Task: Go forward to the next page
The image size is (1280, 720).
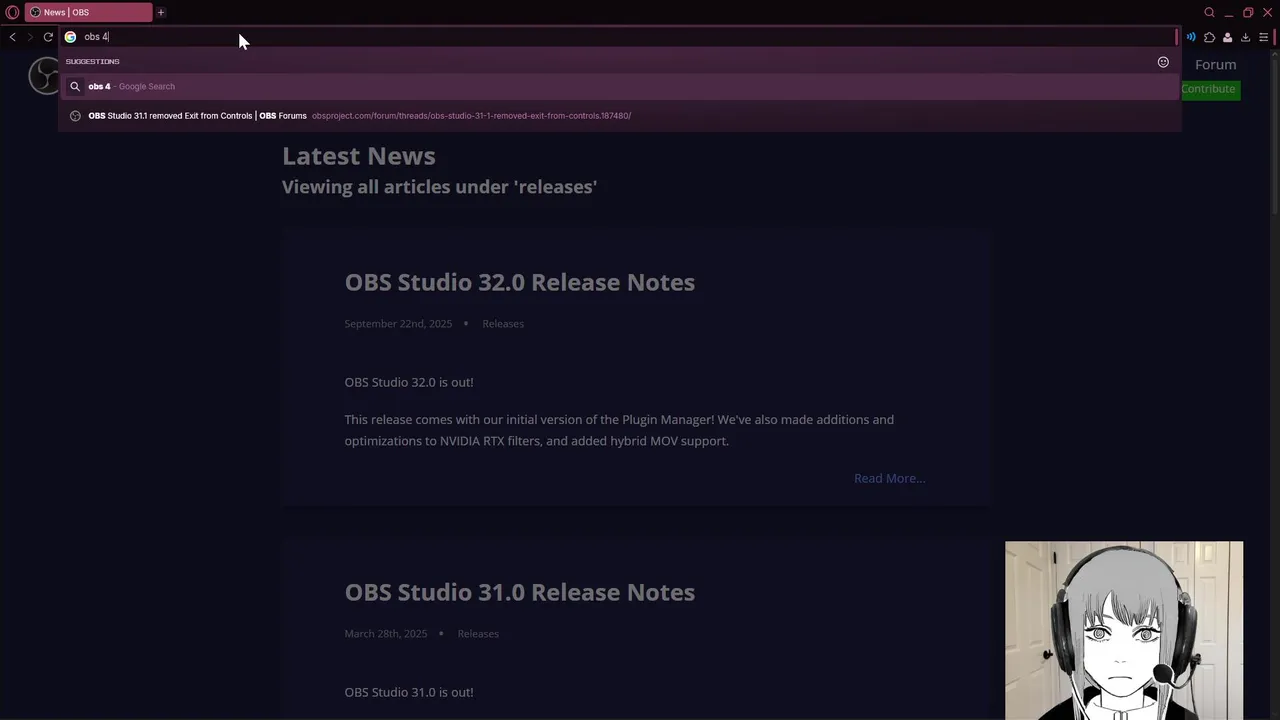Action: (x=30, y=37)
